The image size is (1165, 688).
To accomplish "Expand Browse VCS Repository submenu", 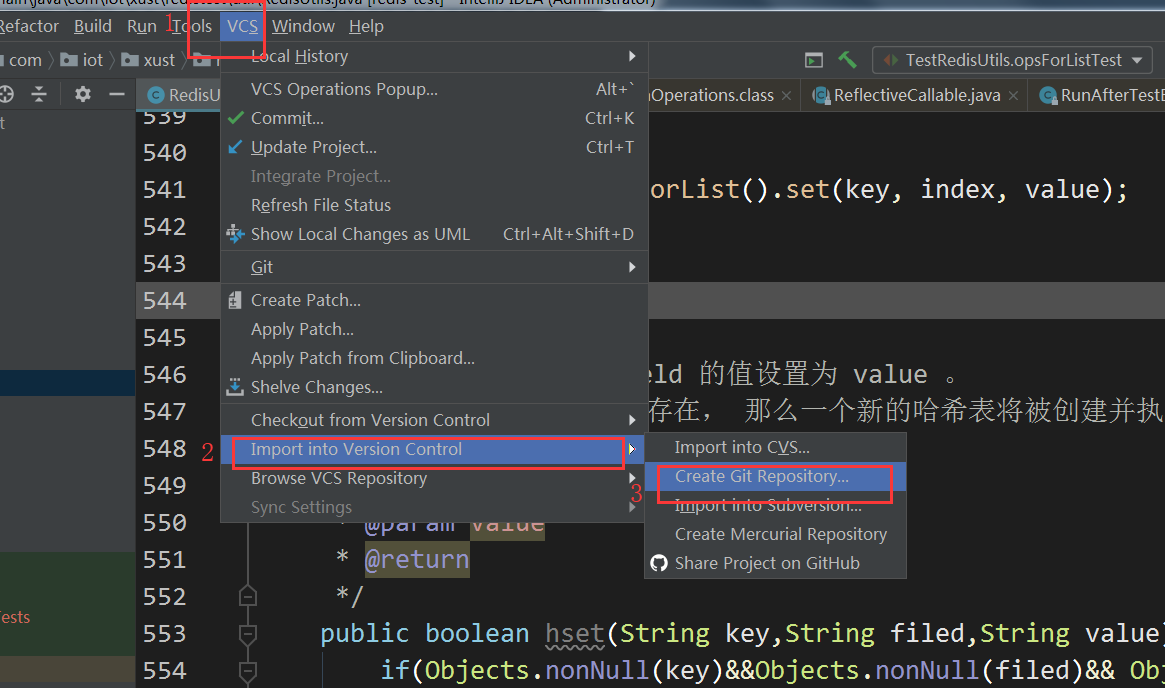I will (x=434, y=478).
